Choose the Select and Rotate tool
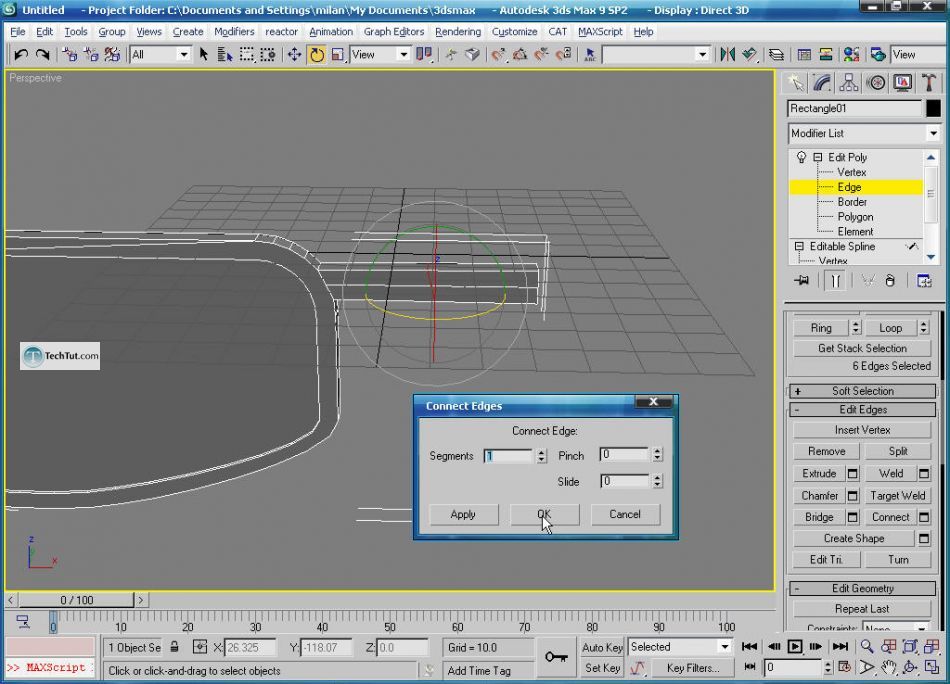 pos(316,55)
